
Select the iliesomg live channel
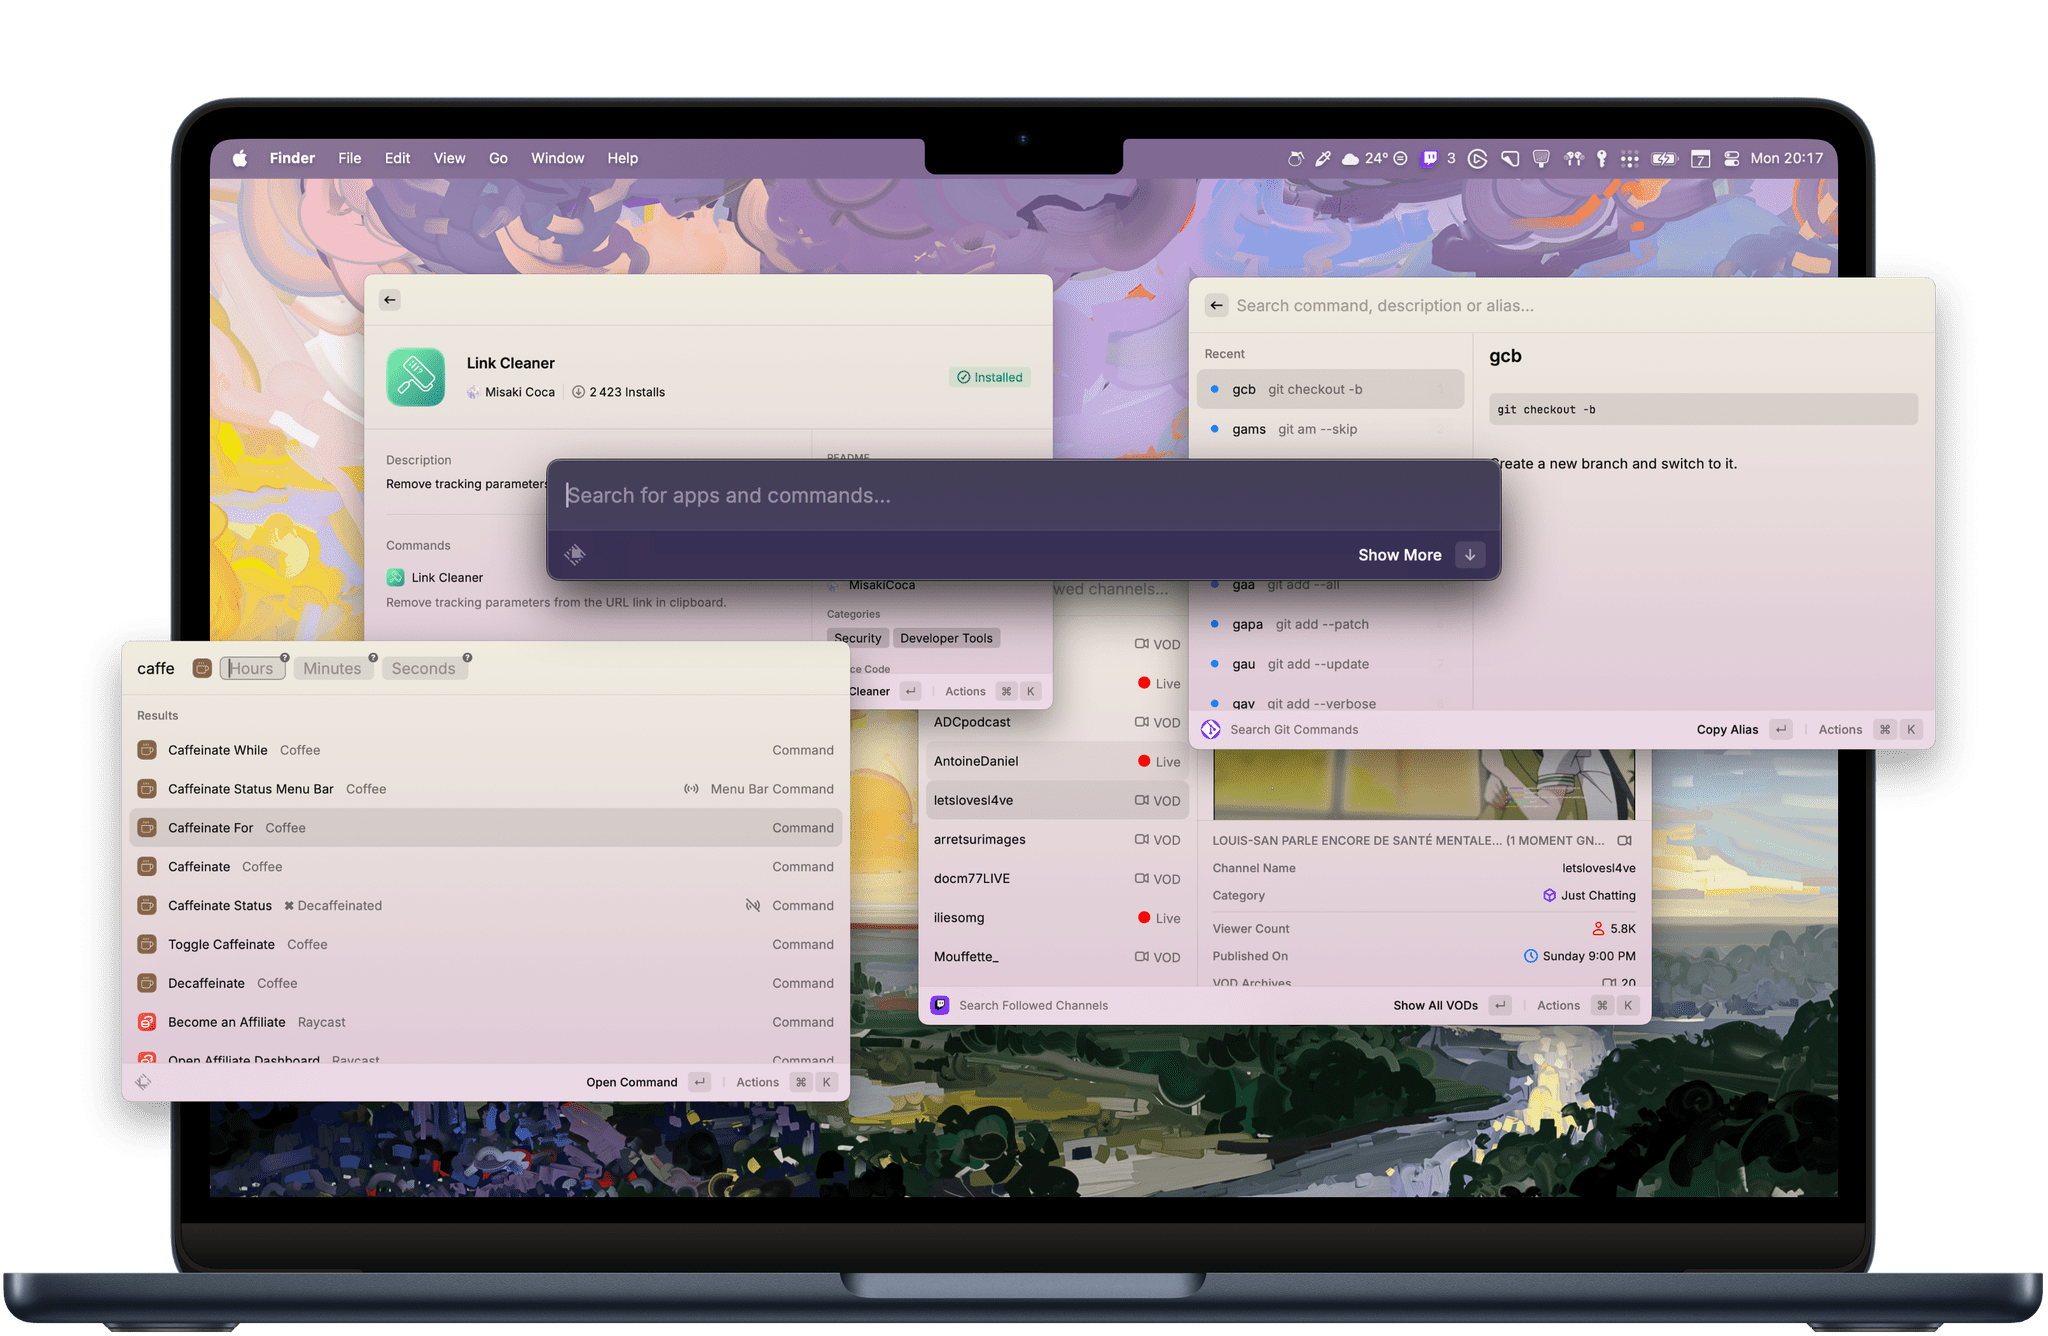(x=1057, y=917)
